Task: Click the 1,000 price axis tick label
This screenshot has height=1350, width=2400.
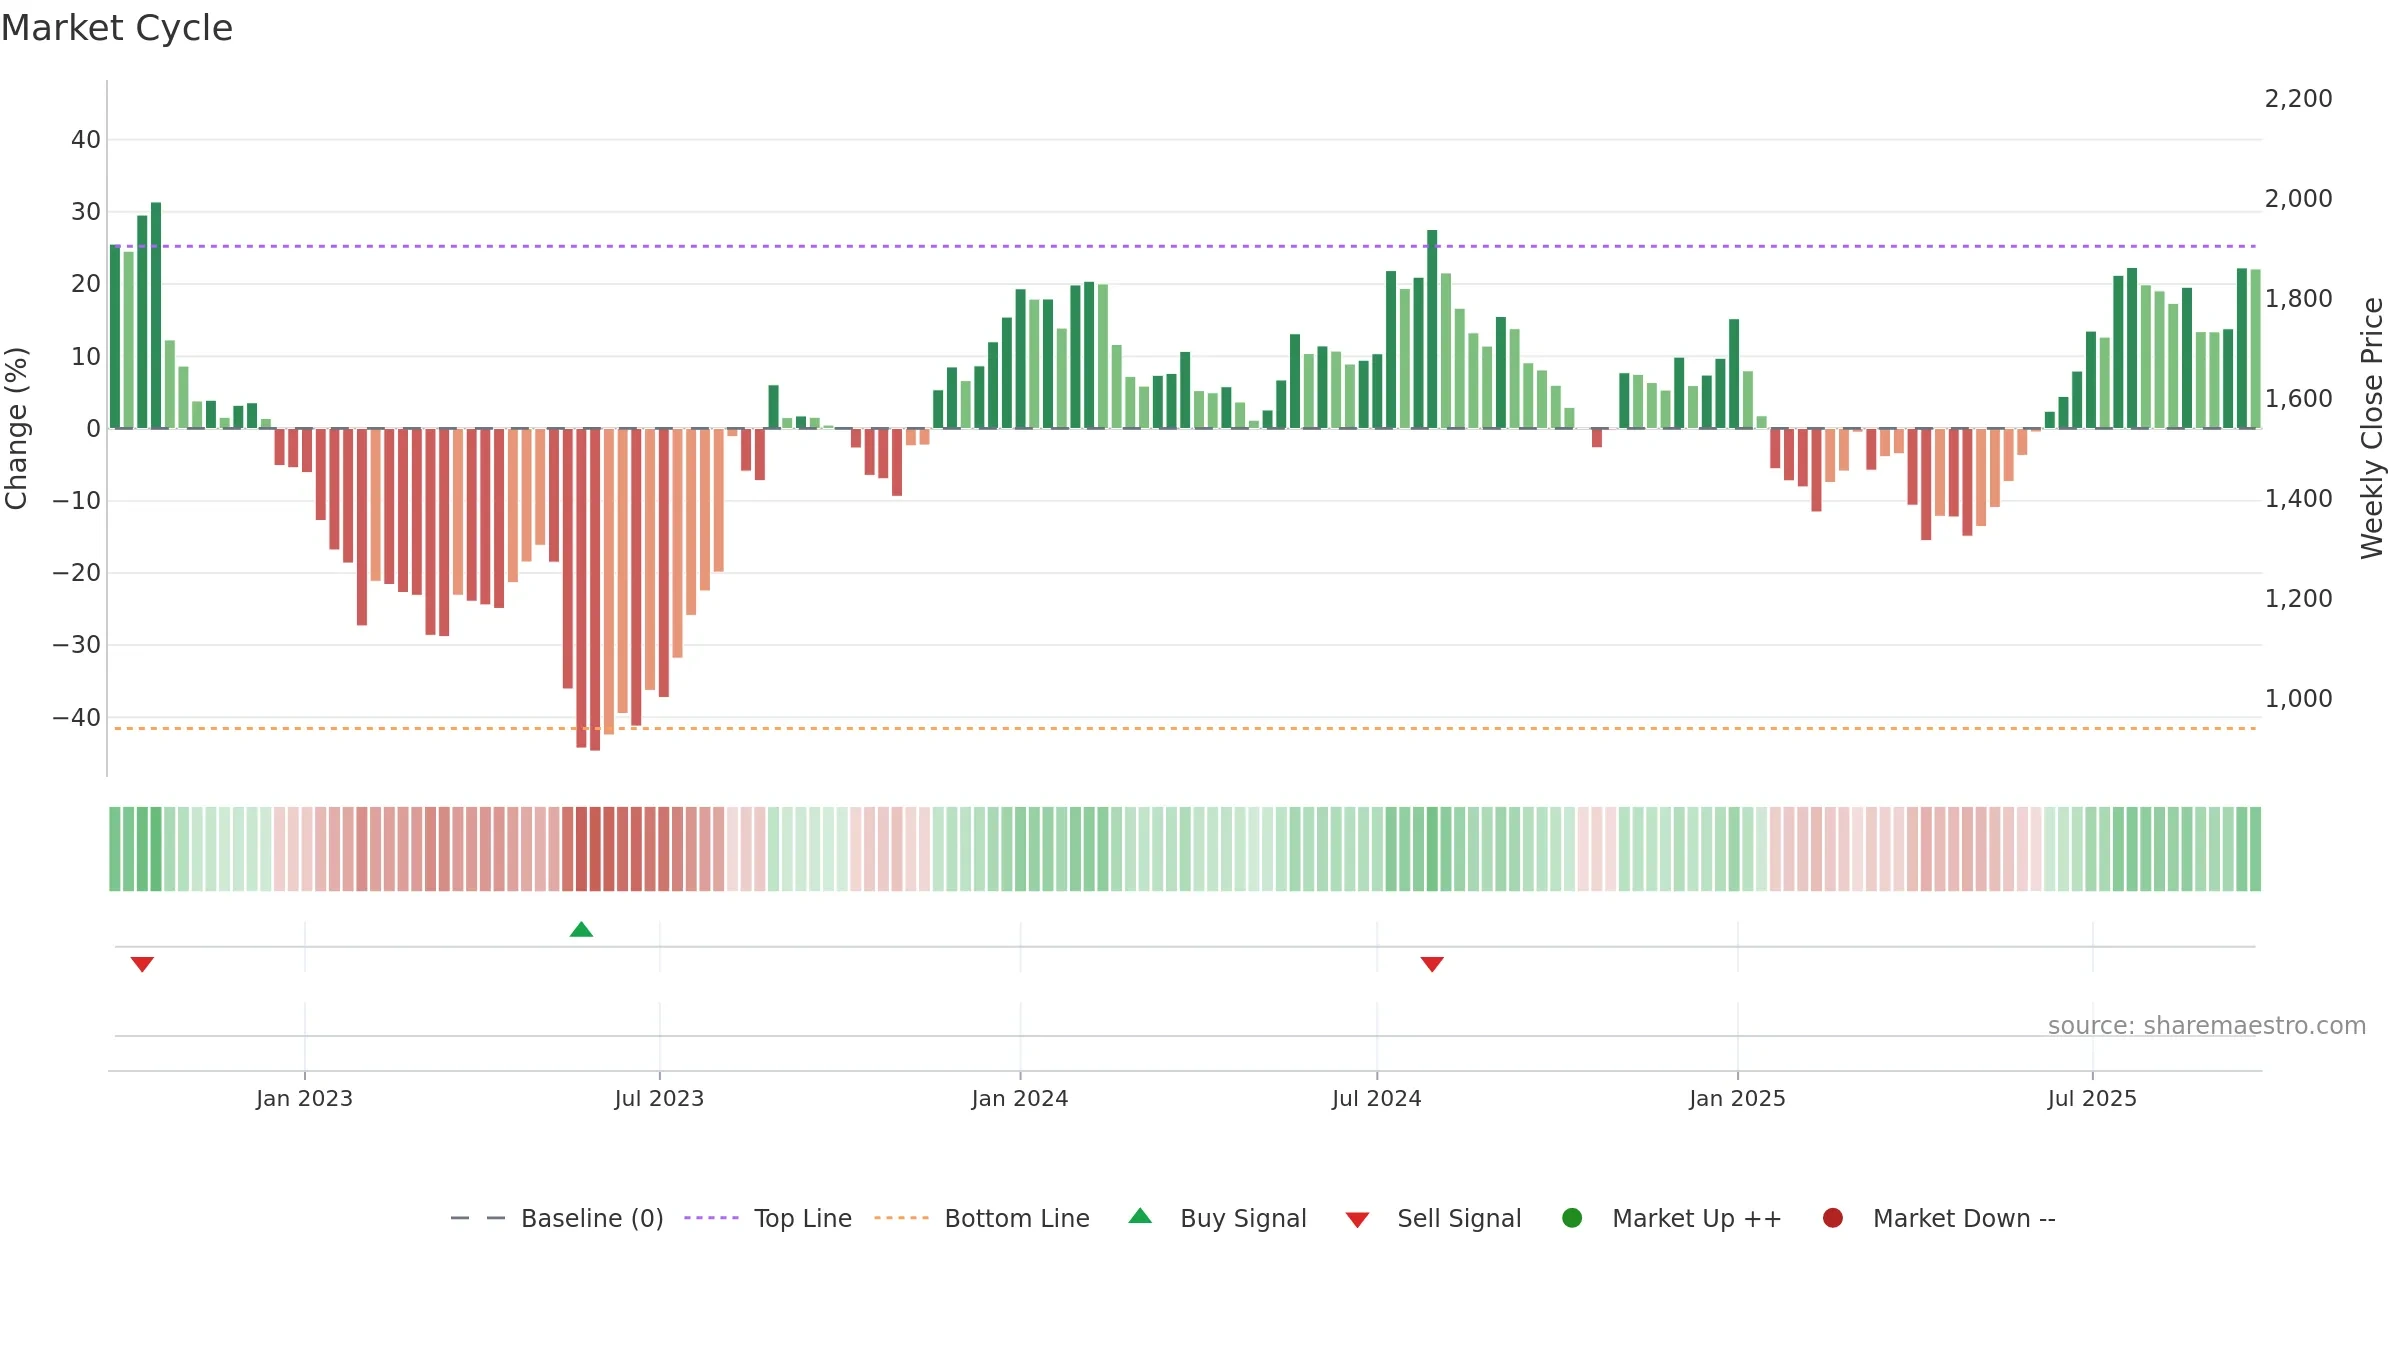Action: point(2298,699)
